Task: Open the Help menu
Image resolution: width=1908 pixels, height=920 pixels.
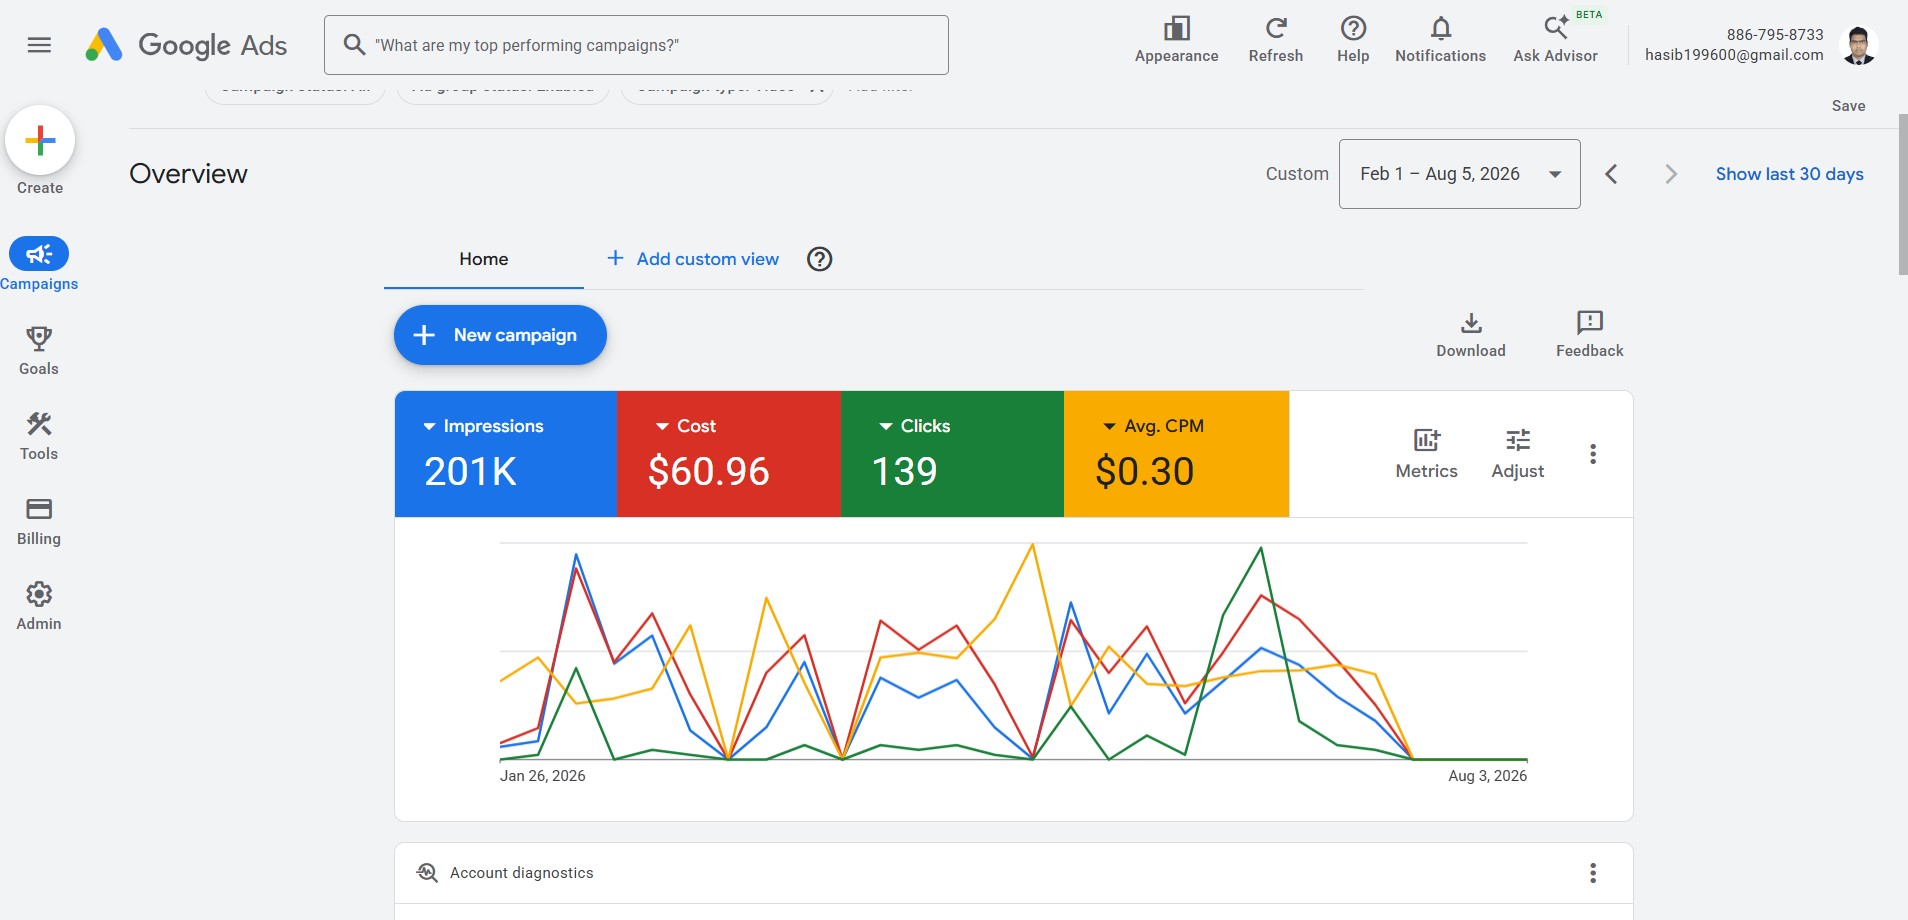Action: (x=1353, y=41)
